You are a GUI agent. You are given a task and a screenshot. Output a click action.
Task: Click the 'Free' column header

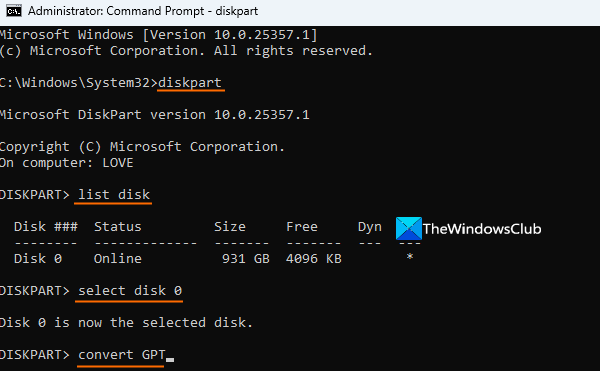click(x=302, y=226)
